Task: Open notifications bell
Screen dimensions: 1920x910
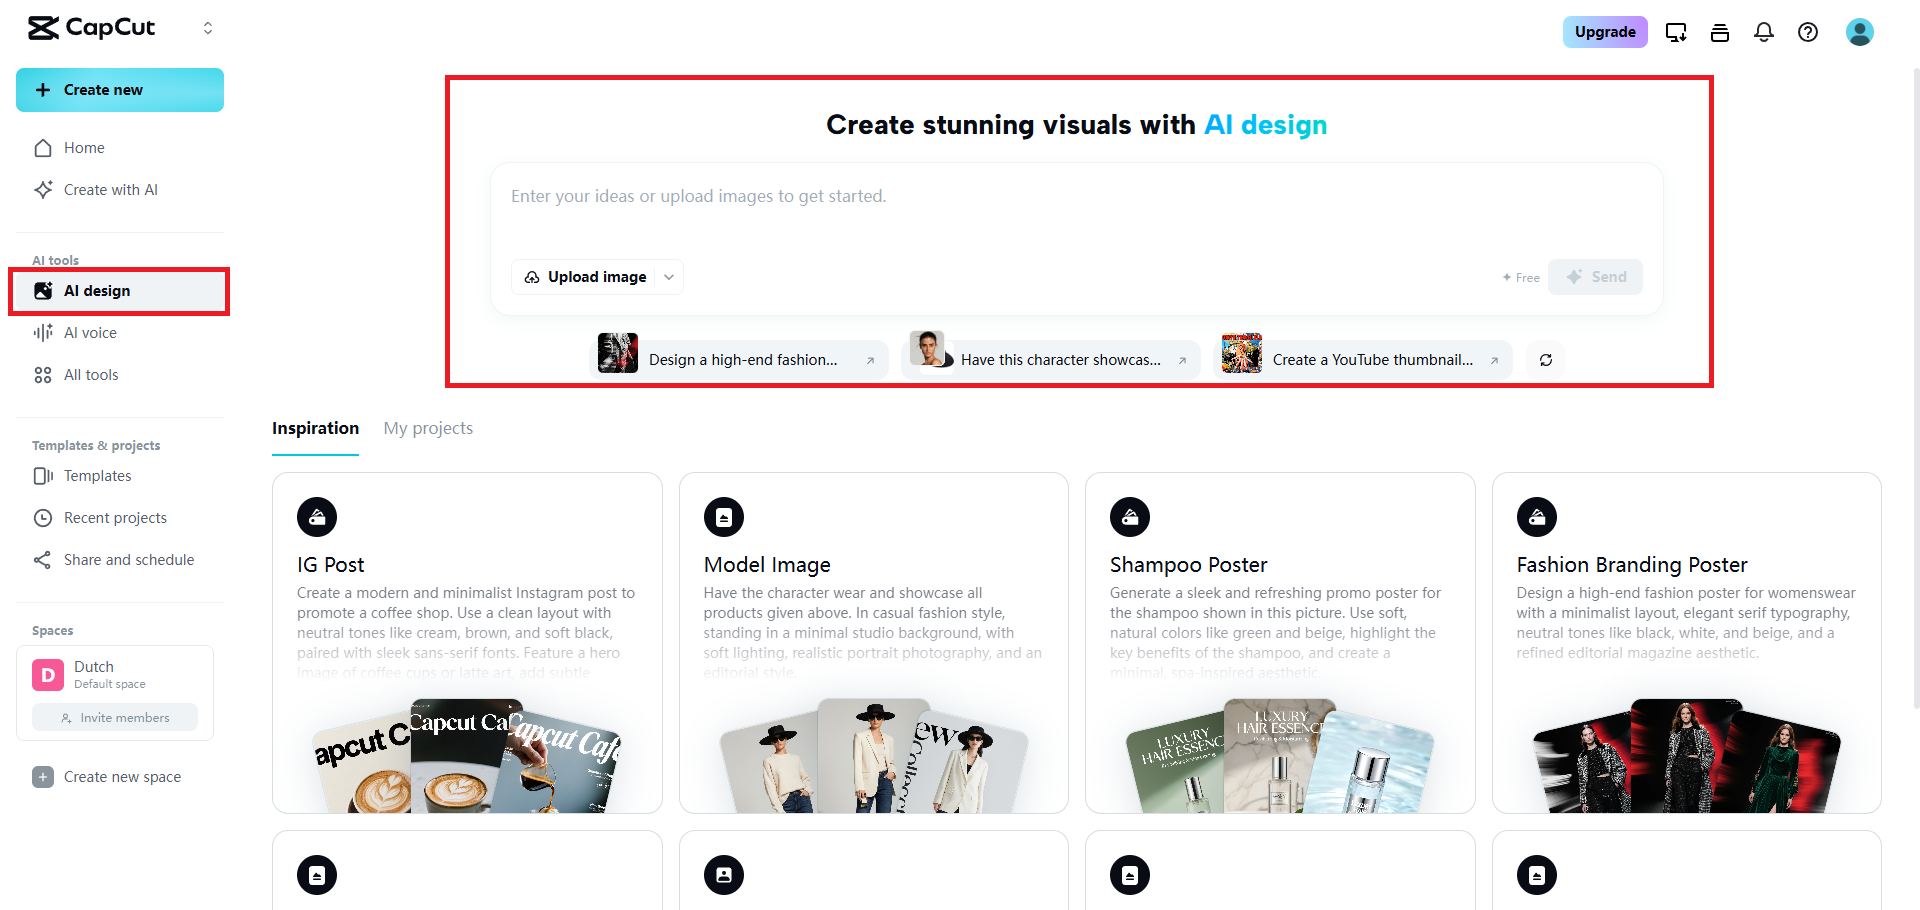Action: pyautogui.click(x=1763, y=32)
